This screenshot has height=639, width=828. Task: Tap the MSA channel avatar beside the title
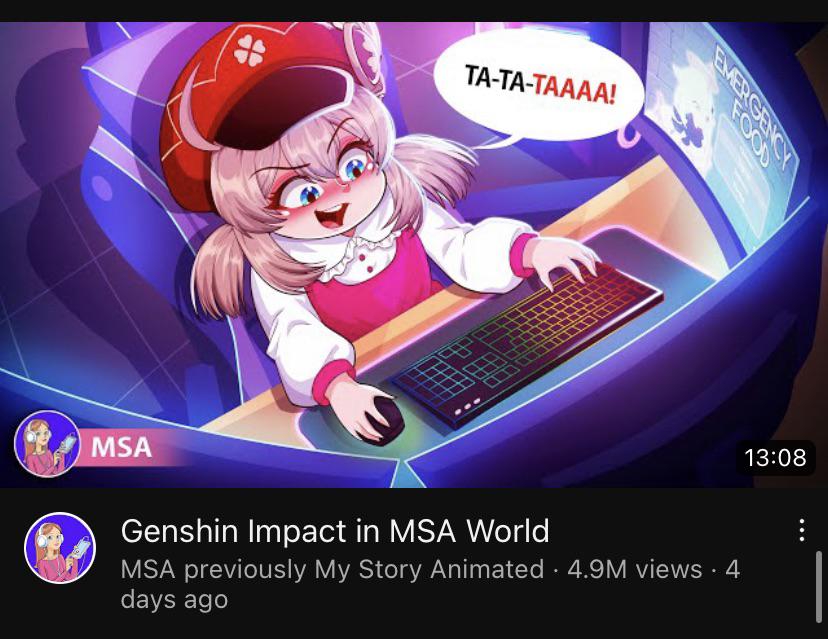tap(60, 548)
